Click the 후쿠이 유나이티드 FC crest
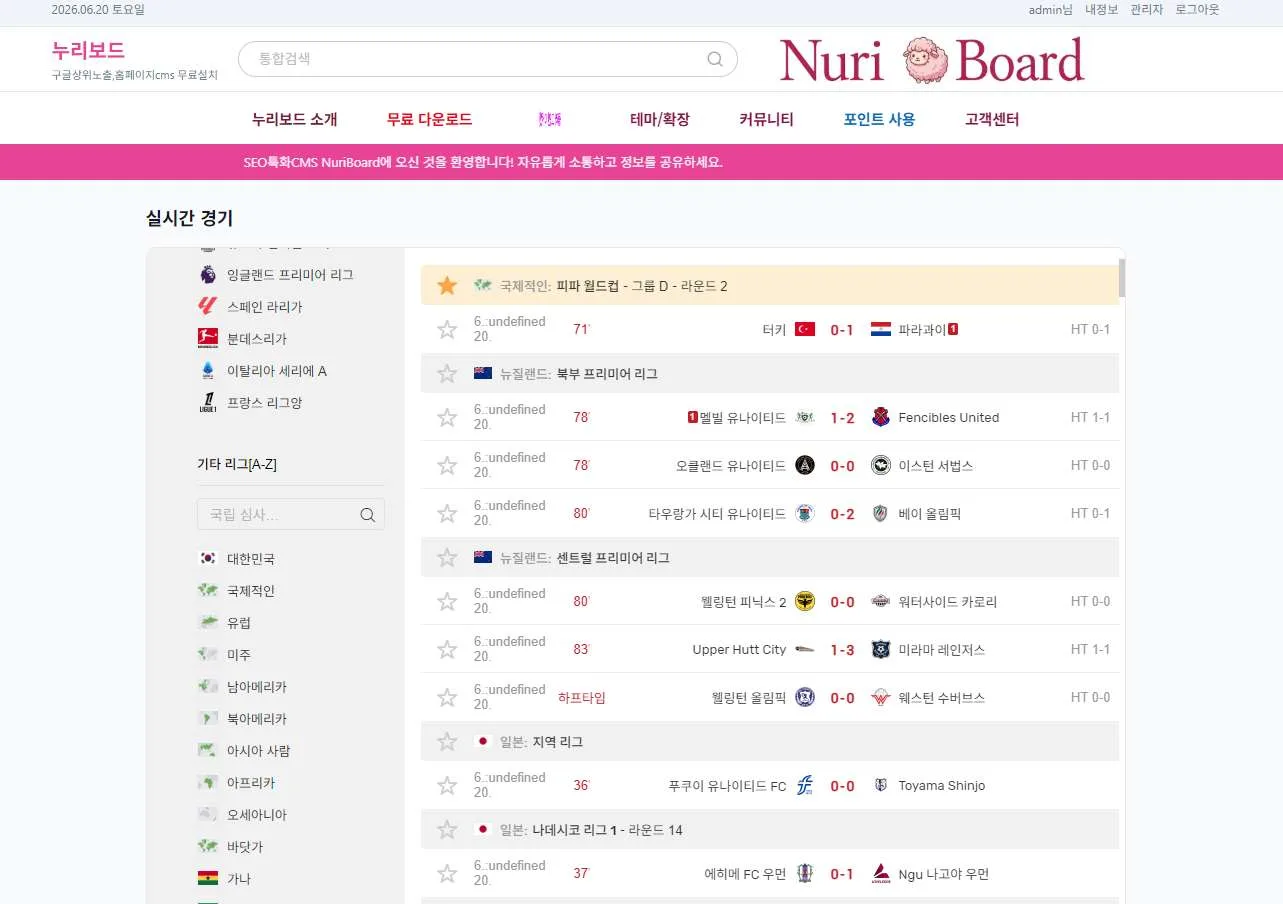 pyautogui.click(x=805, y=785)
